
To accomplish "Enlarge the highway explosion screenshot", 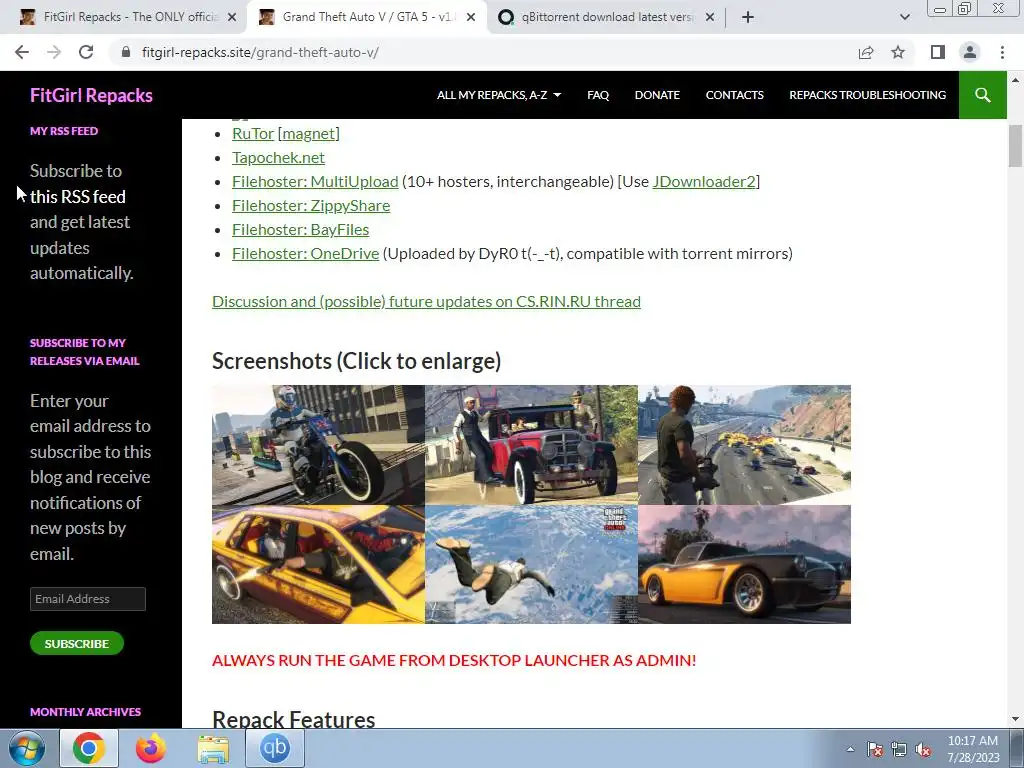I will tap(744, 445).
